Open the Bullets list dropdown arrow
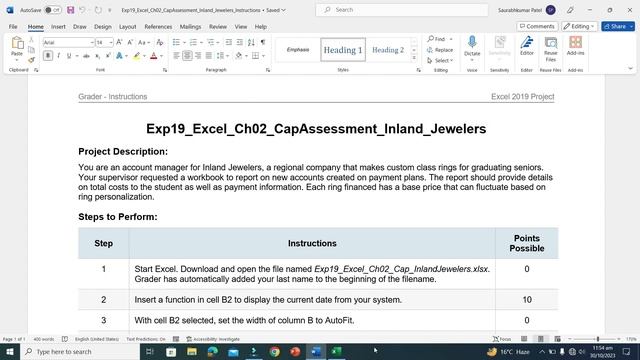The height and width of the screenshot is (360, 640). (184, 42)
